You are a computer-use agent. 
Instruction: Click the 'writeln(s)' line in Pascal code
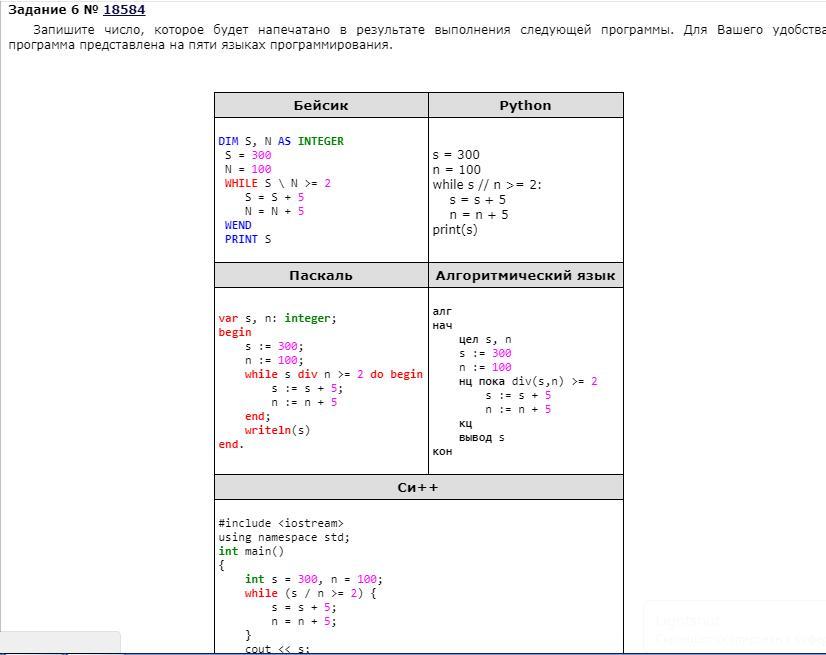[277, 431]
